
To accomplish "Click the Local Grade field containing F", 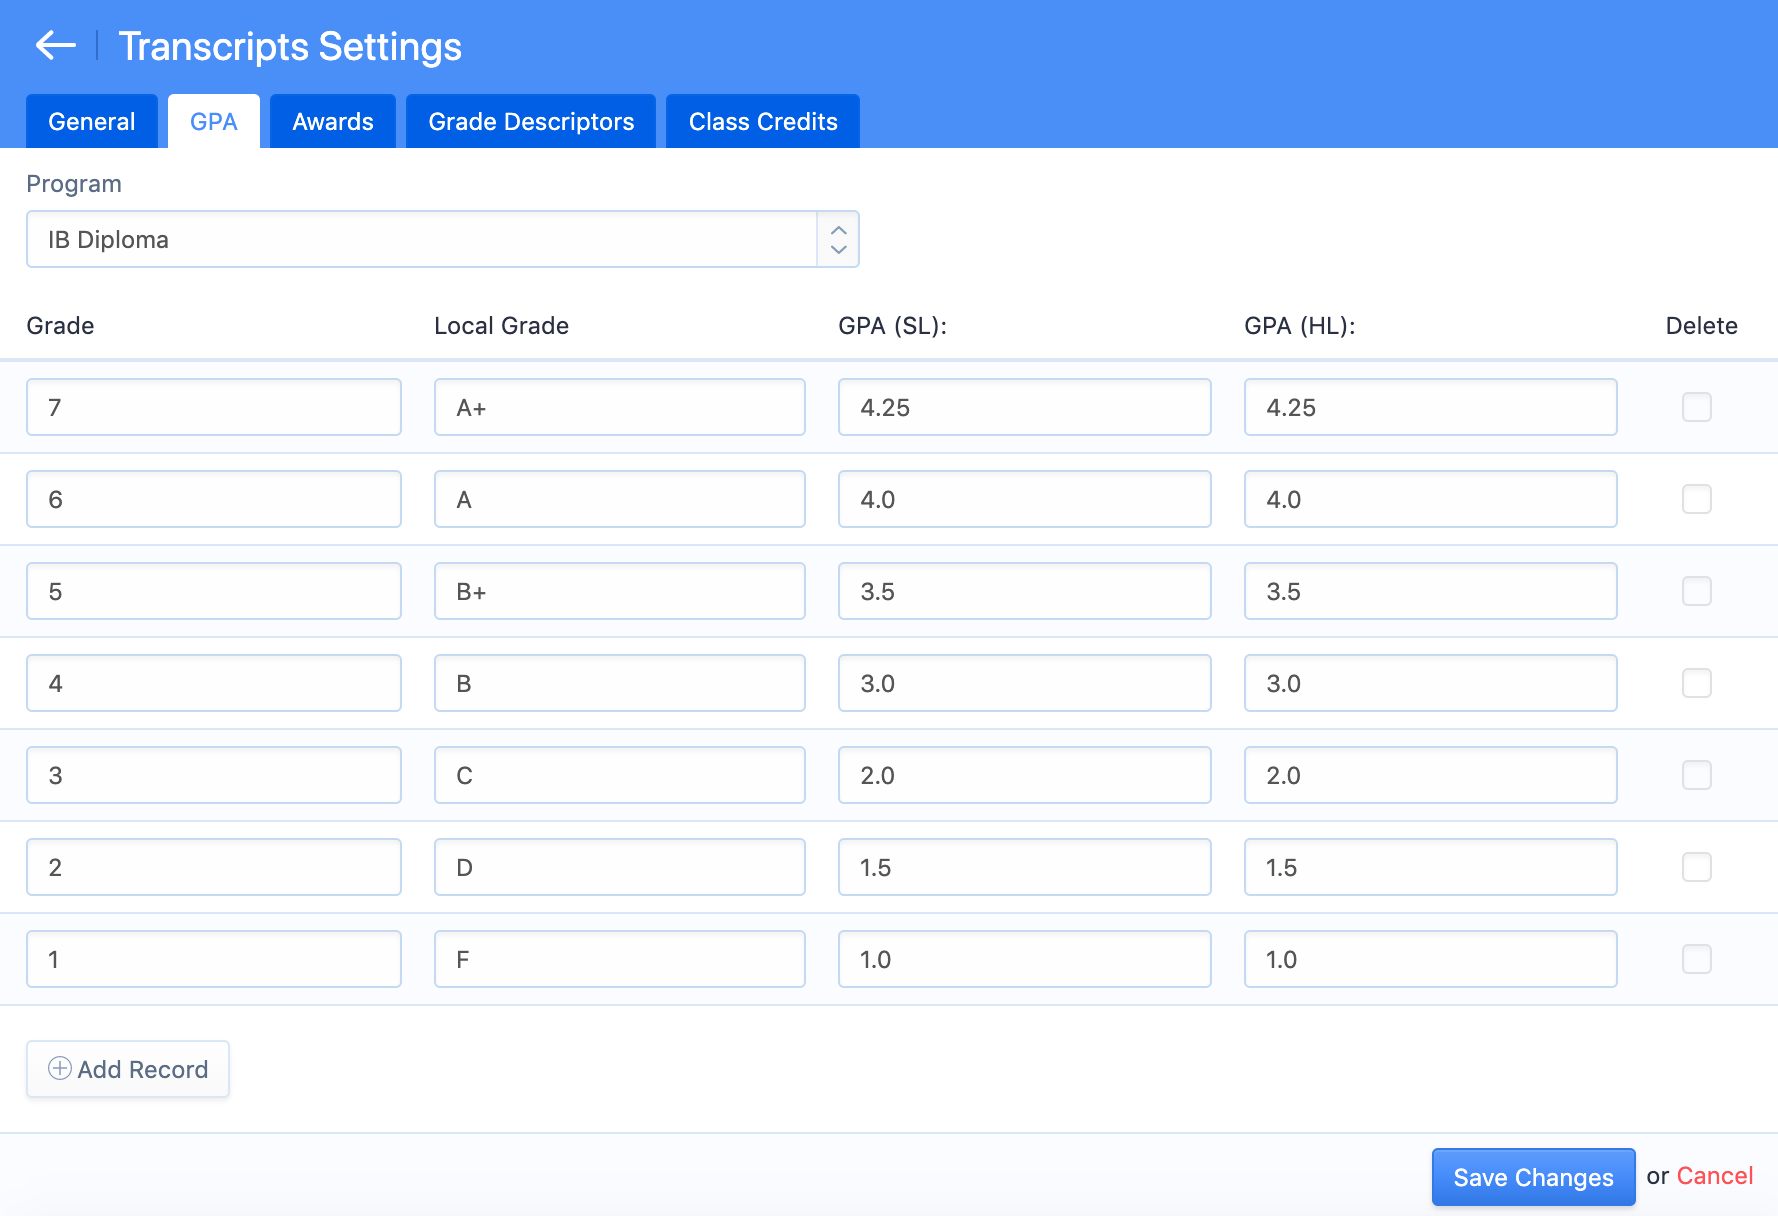I will tap(620, 959).
